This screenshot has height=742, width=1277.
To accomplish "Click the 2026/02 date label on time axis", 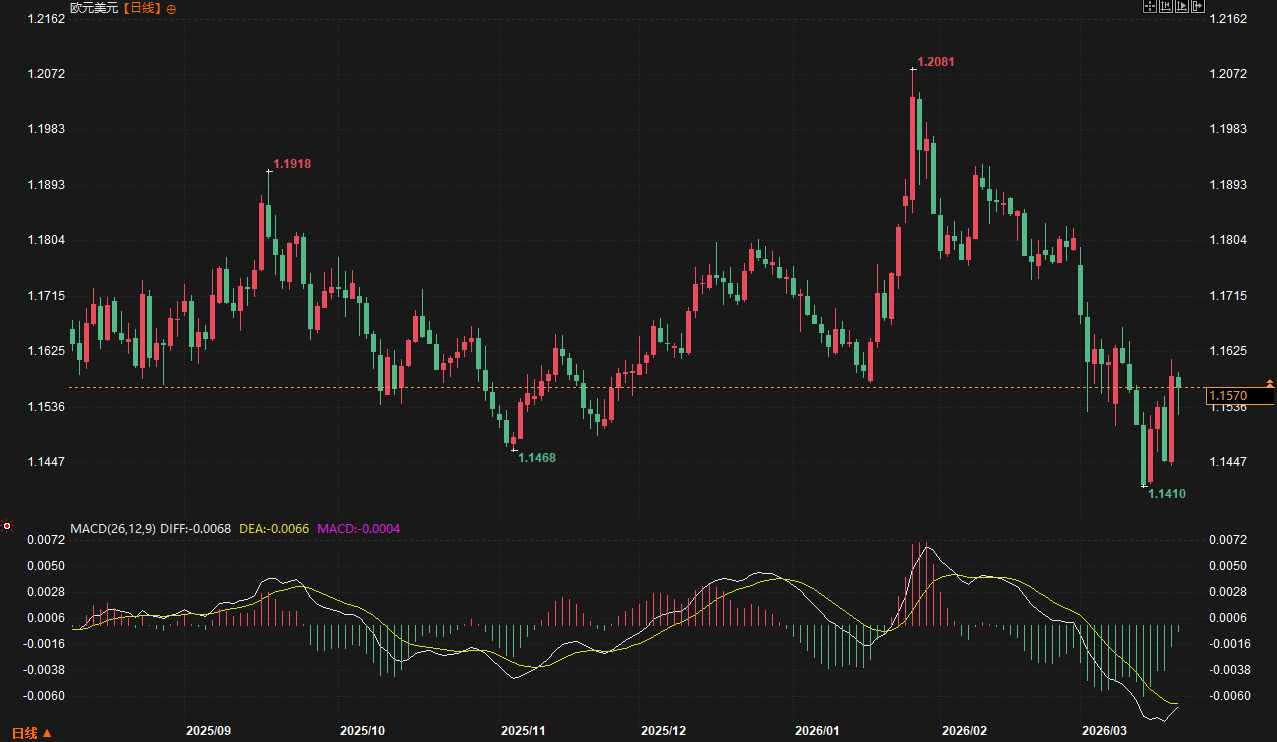I will click(965, 731).
